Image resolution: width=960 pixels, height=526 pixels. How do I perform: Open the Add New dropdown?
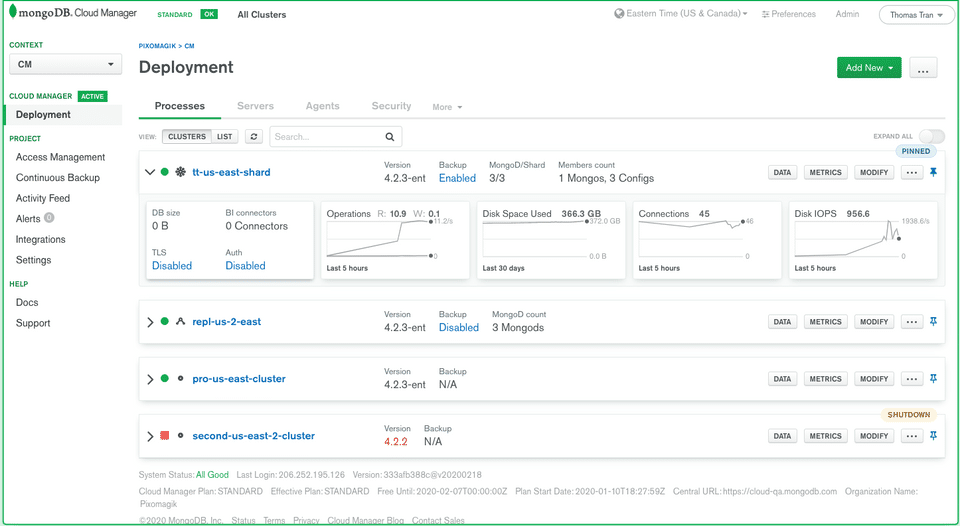pyautogui.click(x=869, y=68)
